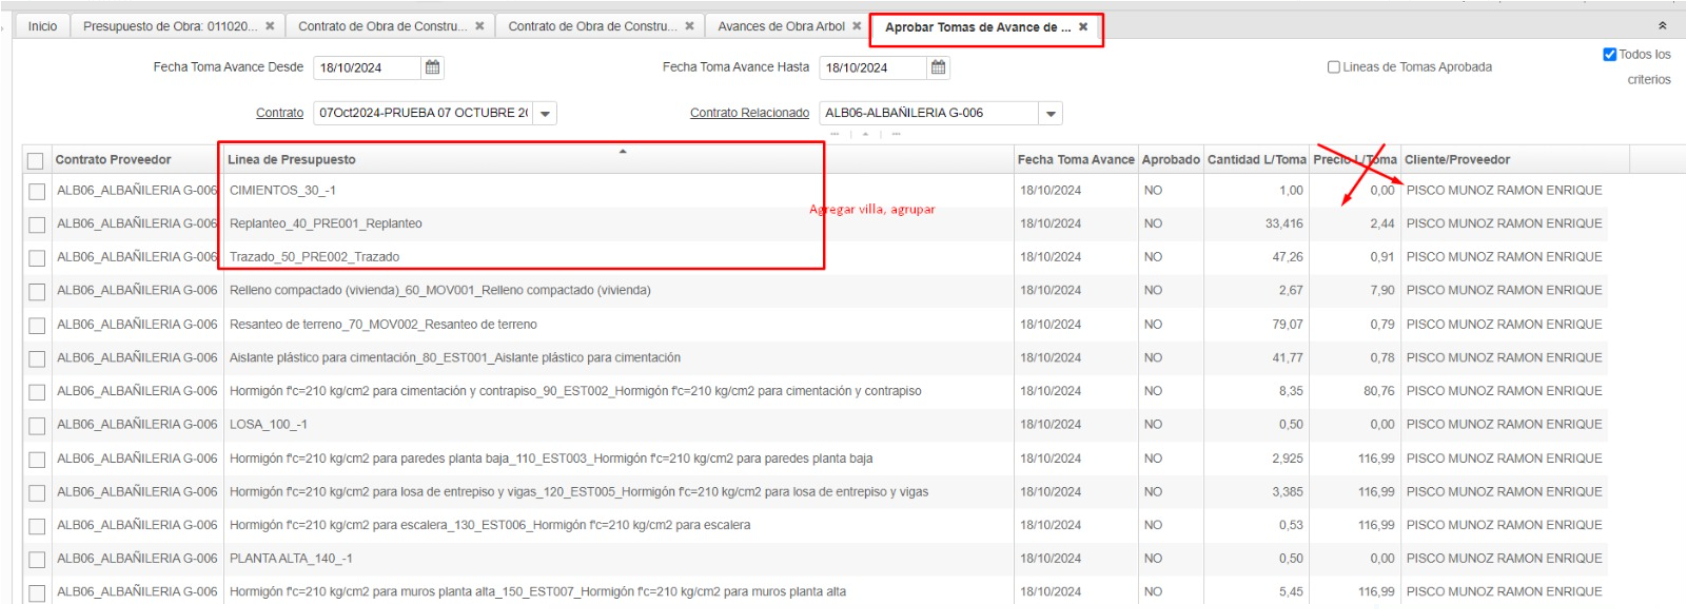Close the Avances de Obra Arbol tab
Viewport: 1686px width, 609px height.
point(856,26)
